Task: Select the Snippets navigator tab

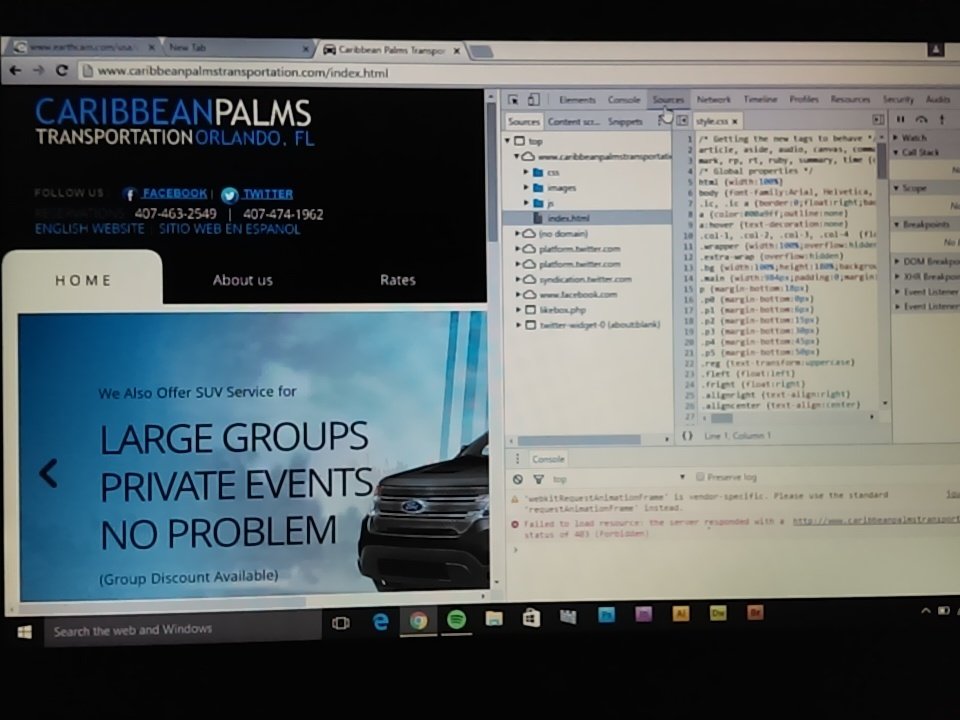Action: [624, 121]
